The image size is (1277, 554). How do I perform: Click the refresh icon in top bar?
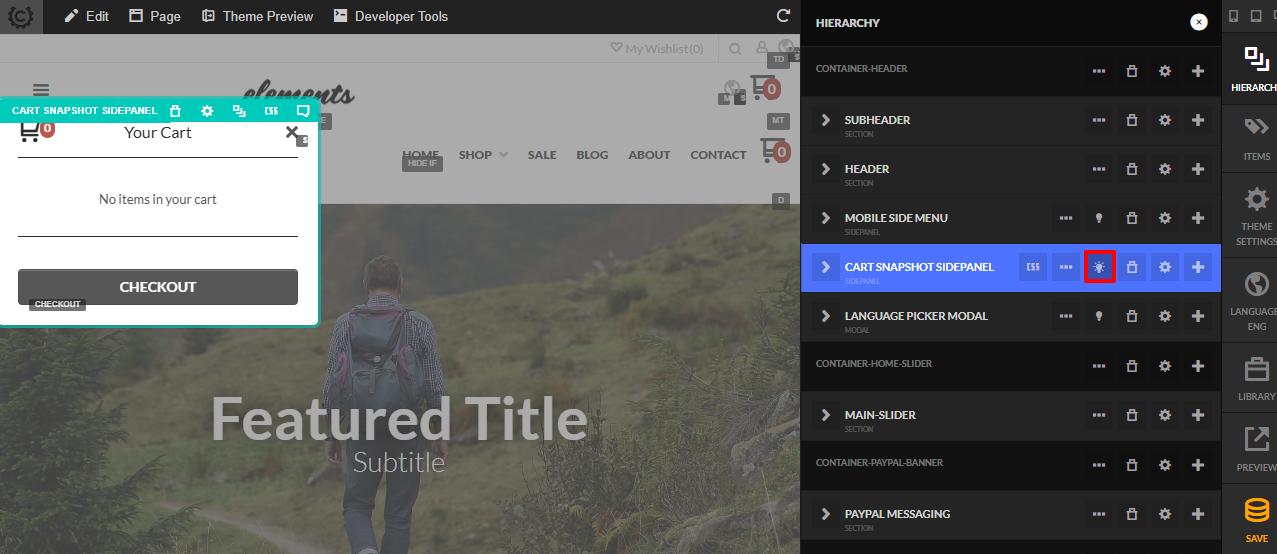[783, 16]
